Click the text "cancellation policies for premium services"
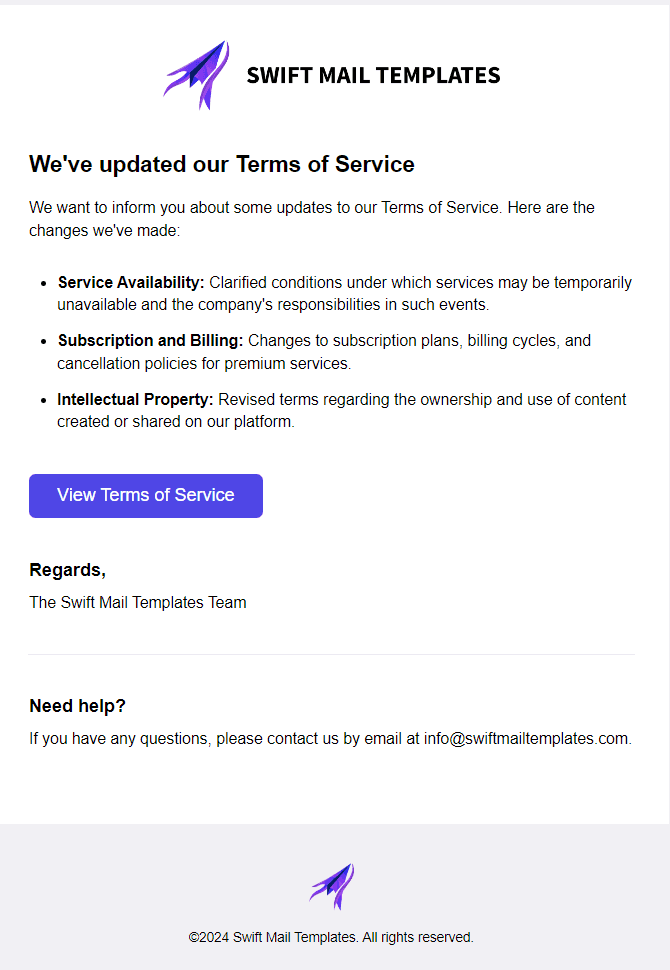The width and height of the screenshot is (670, 970). [x=203, y=363]
